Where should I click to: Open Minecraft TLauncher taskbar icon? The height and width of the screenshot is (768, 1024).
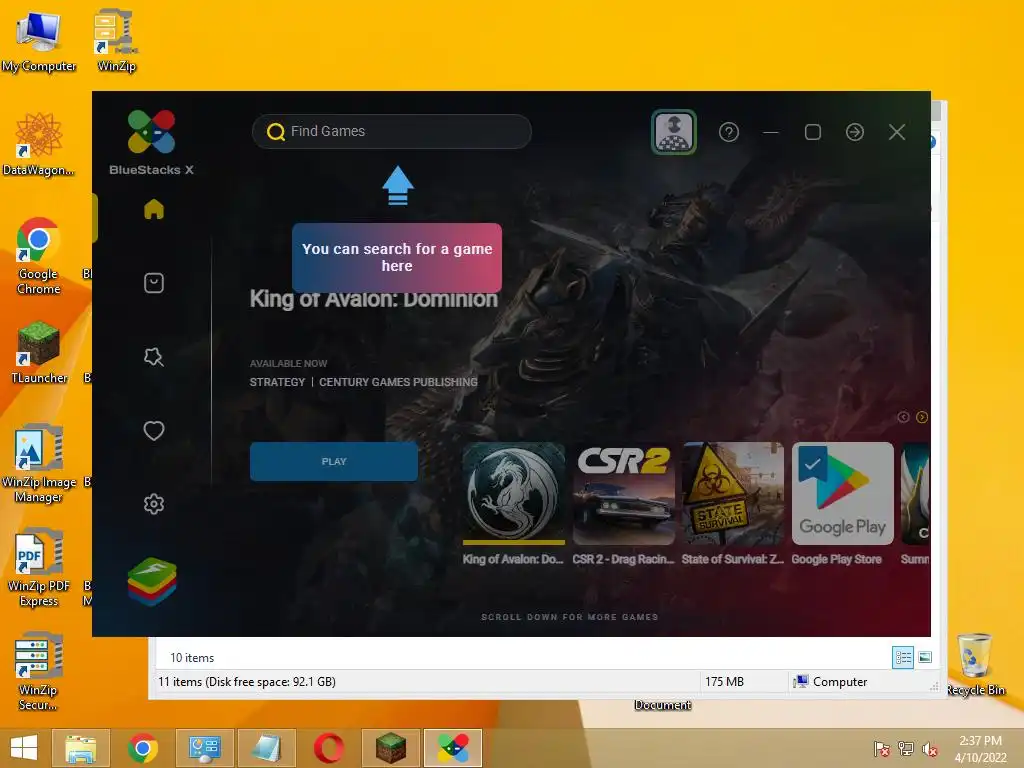(391, 748)
